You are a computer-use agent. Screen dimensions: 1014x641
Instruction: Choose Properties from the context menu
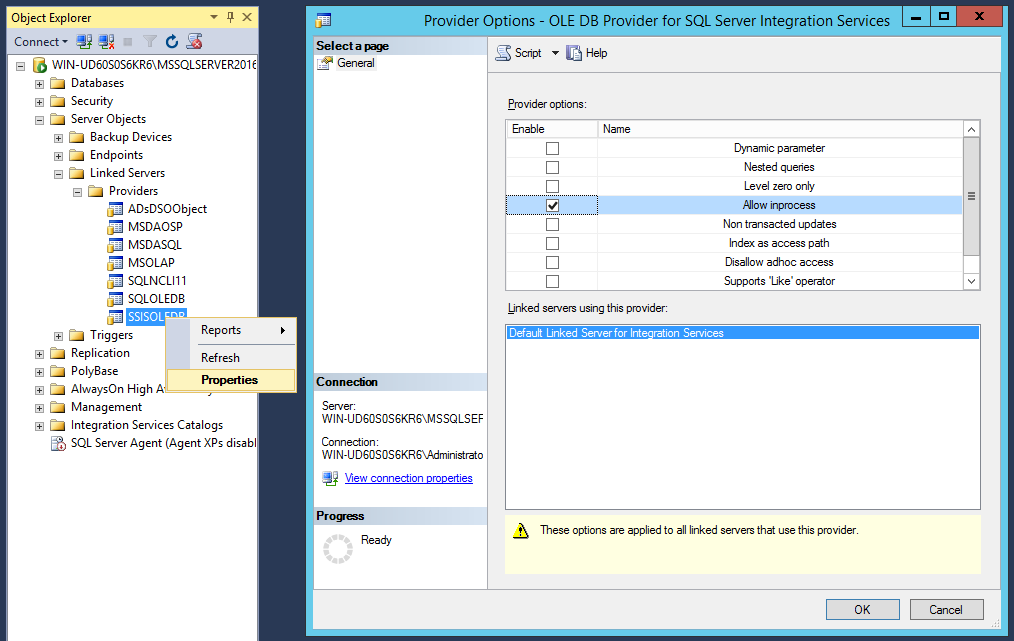[231, 380]
